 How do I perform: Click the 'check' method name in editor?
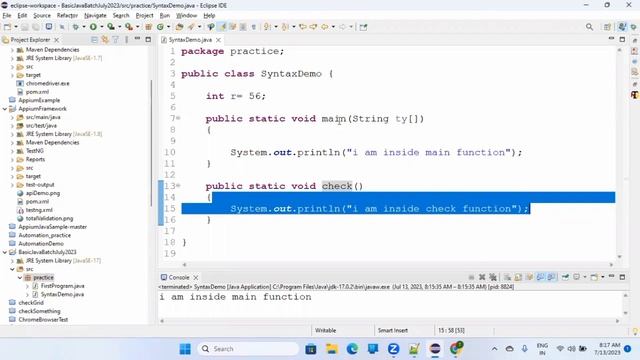pyautogui.click(x=337, y=186)
